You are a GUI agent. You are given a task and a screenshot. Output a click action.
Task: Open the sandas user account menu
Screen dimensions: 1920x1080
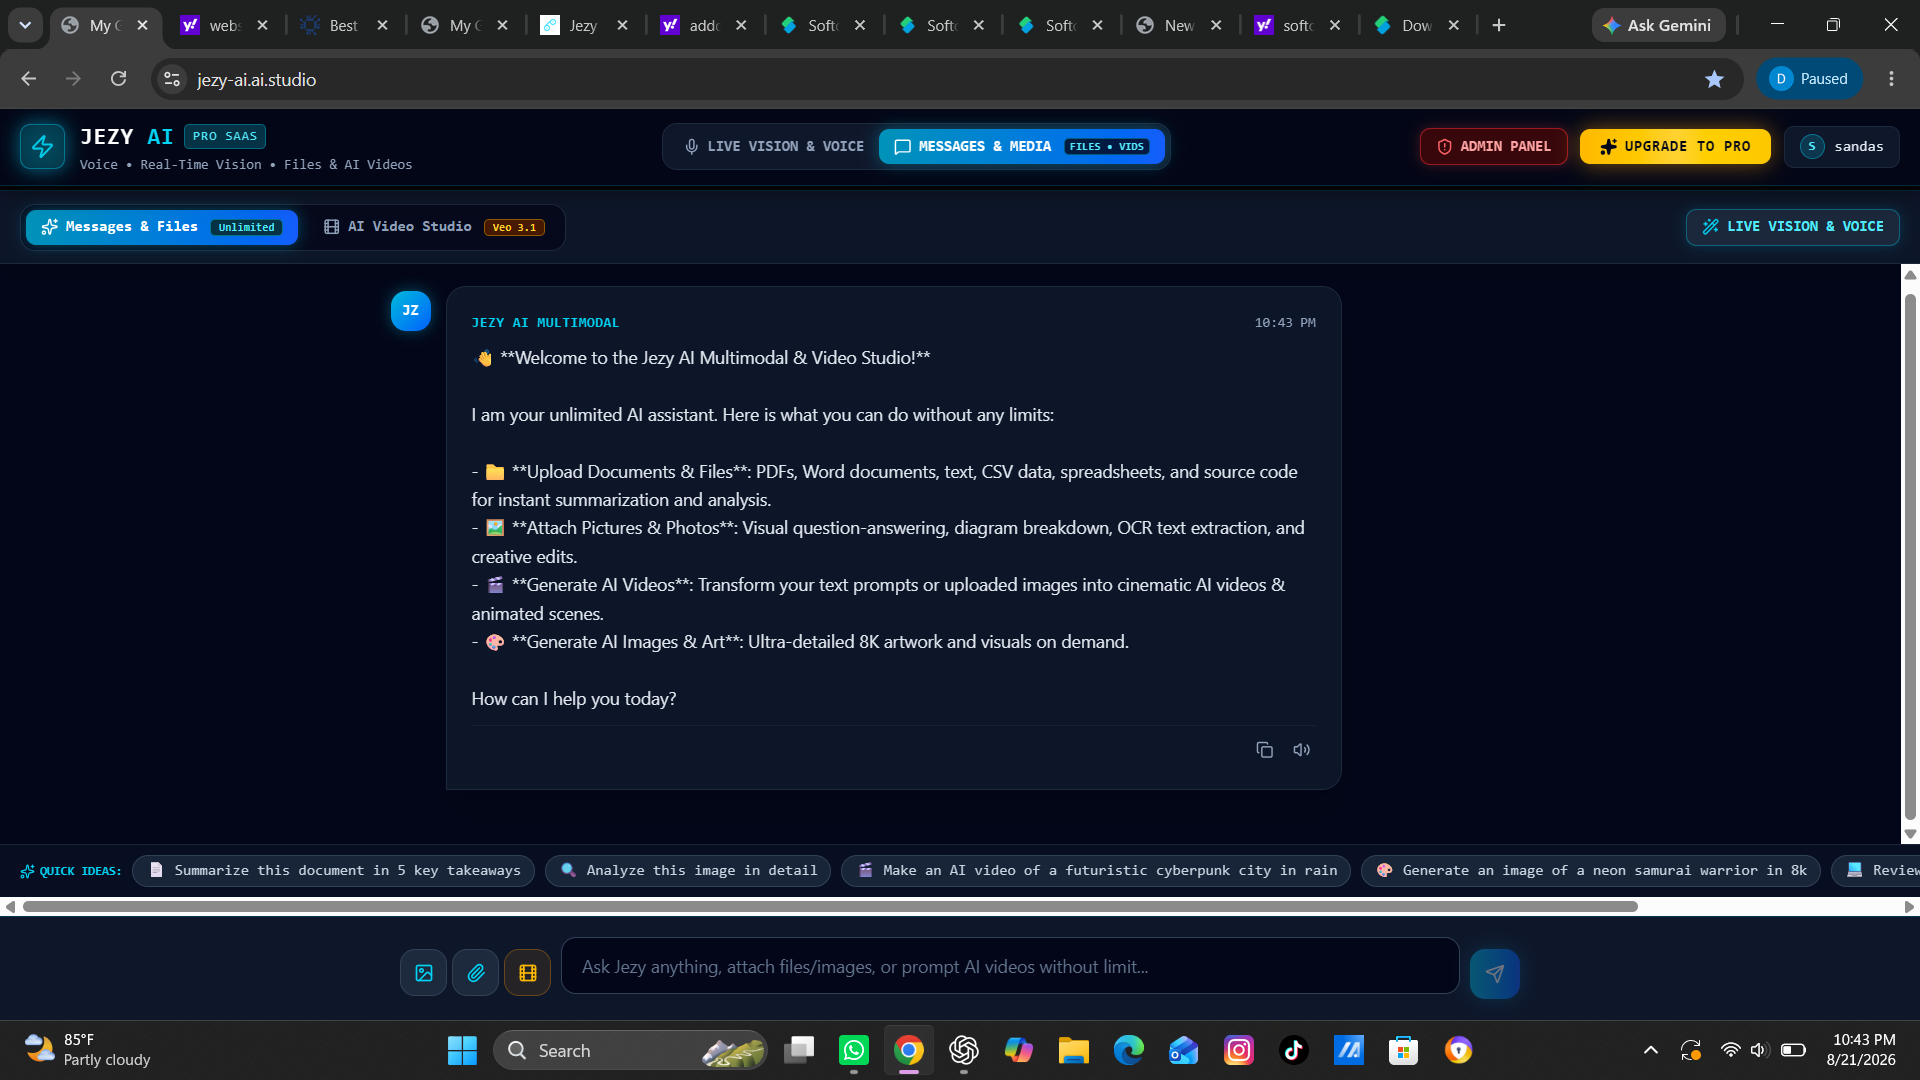[x=1842, y=147]
